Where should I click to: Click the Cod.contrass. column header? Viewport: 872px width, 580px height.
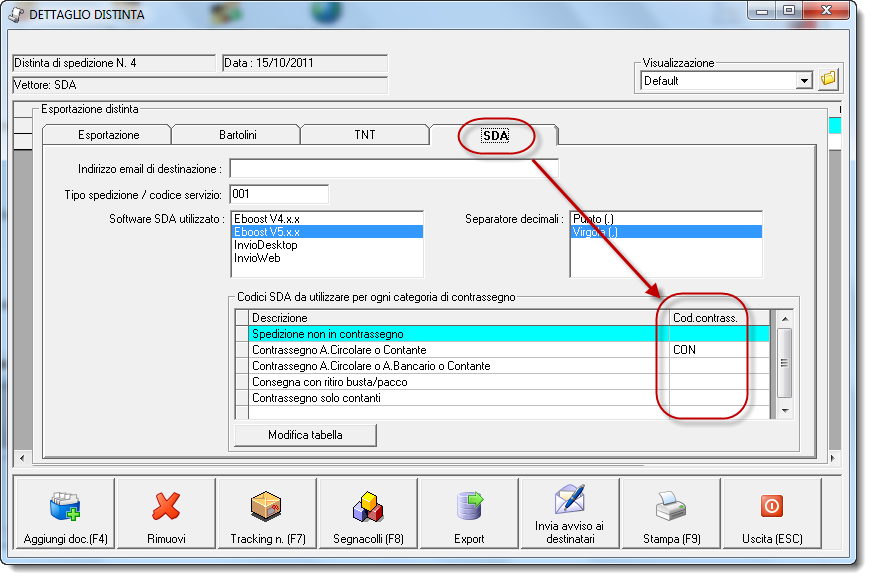(x=719, y=318)
